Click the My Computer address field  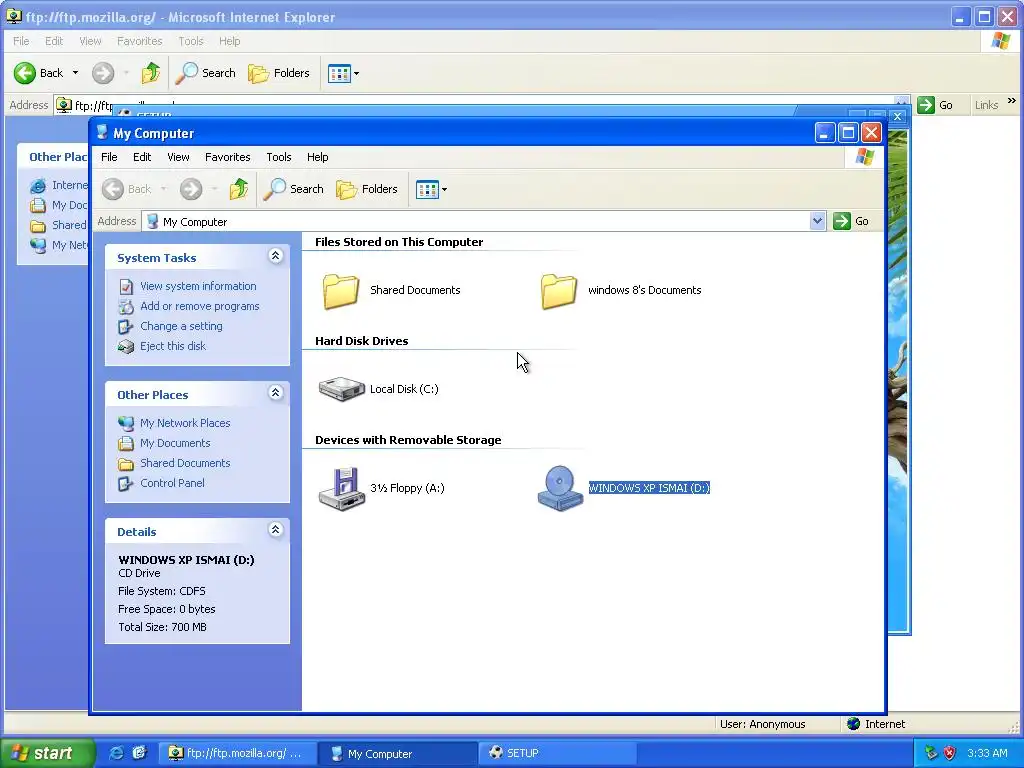pyautogui.click(x=476, y=221)
